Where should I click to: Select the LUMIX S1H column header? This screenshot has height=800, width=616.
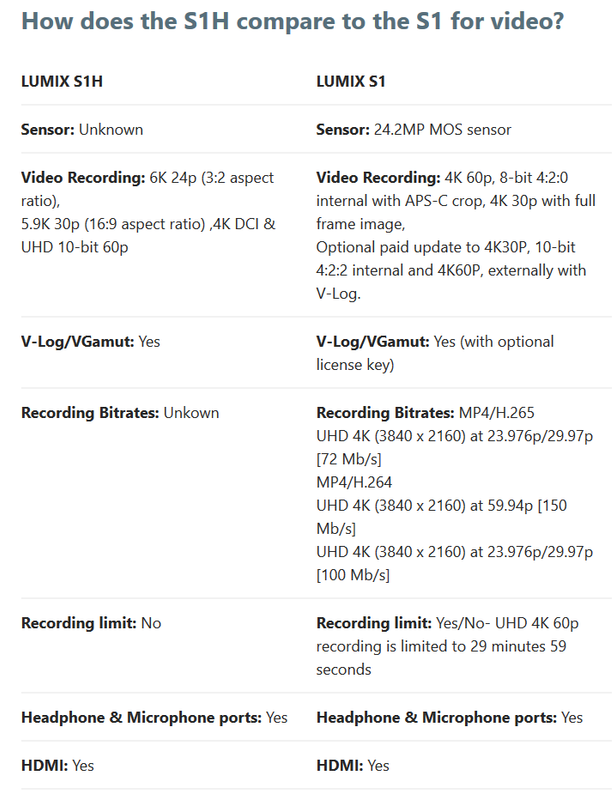pos(62,82)
